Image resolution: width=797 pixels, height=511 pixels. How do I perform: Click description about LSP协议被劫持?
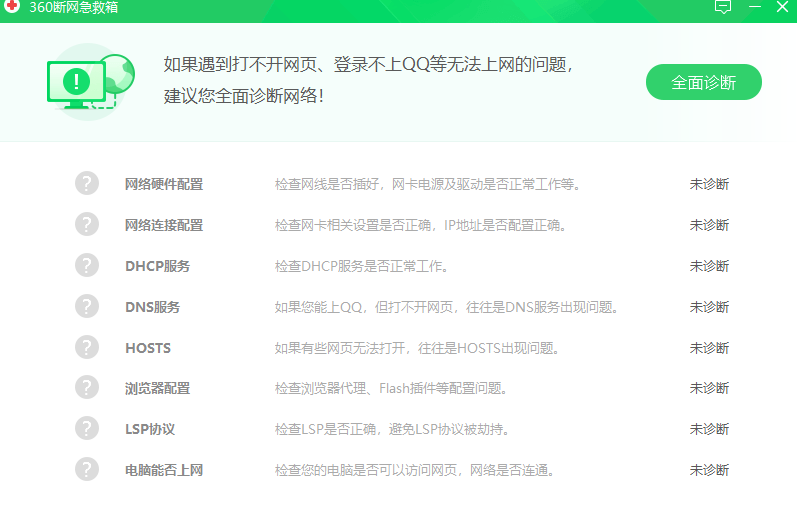pyautogui.click(x=392, y=429)
